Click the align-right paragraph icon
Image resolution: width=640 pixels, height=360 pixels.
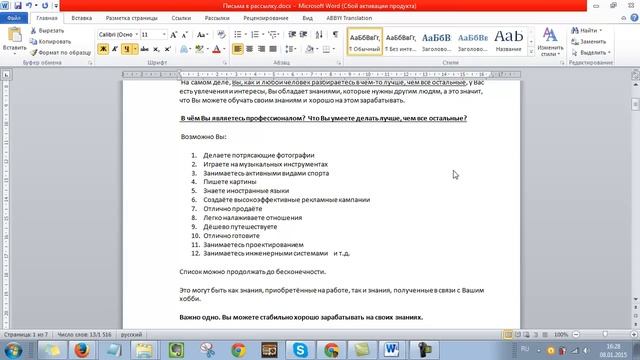pos(261,49)
